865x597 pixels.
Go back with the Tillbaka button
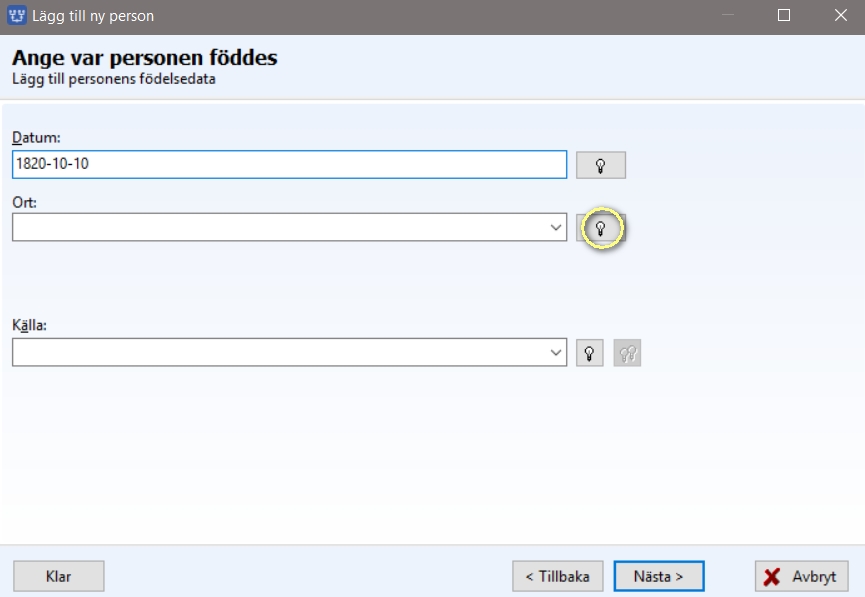558,576
